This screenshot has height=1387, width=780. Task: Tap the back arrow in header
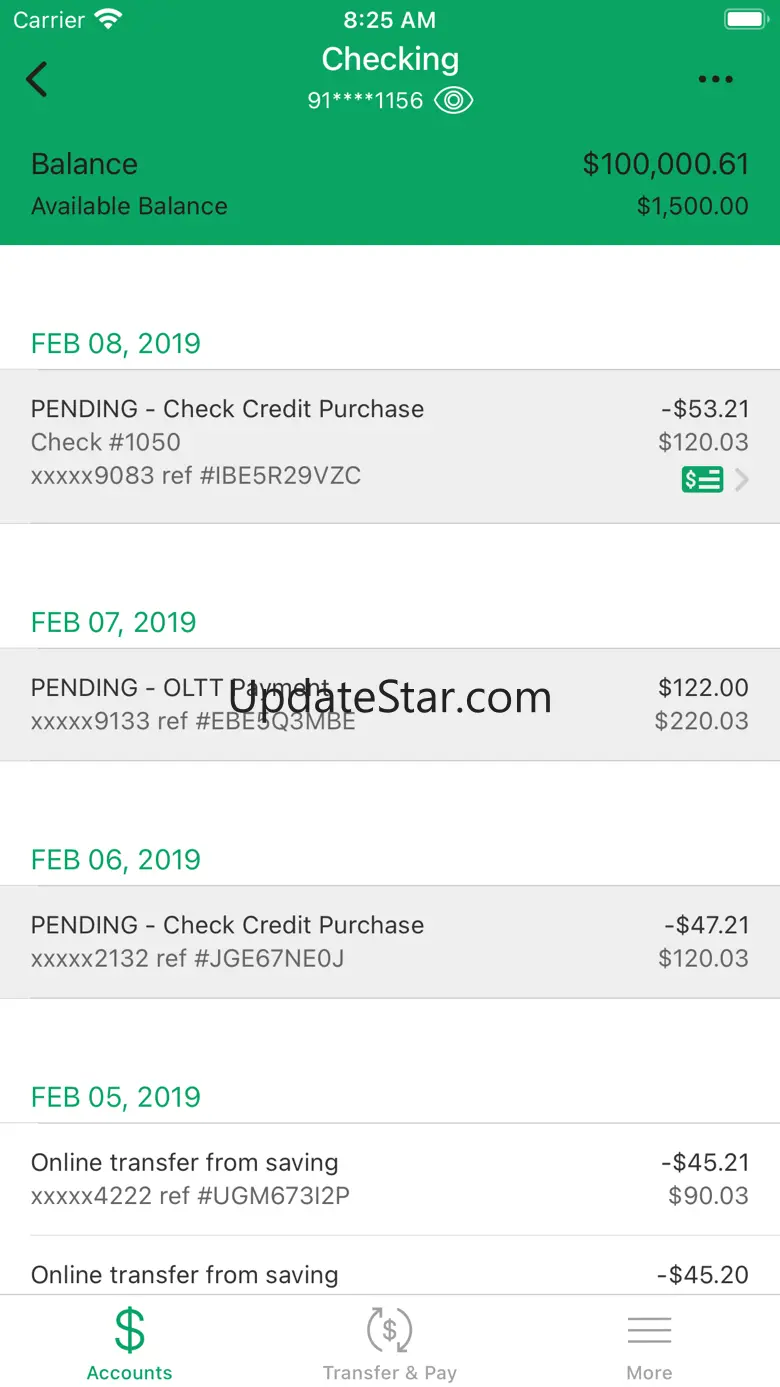(x=37, y=79)
